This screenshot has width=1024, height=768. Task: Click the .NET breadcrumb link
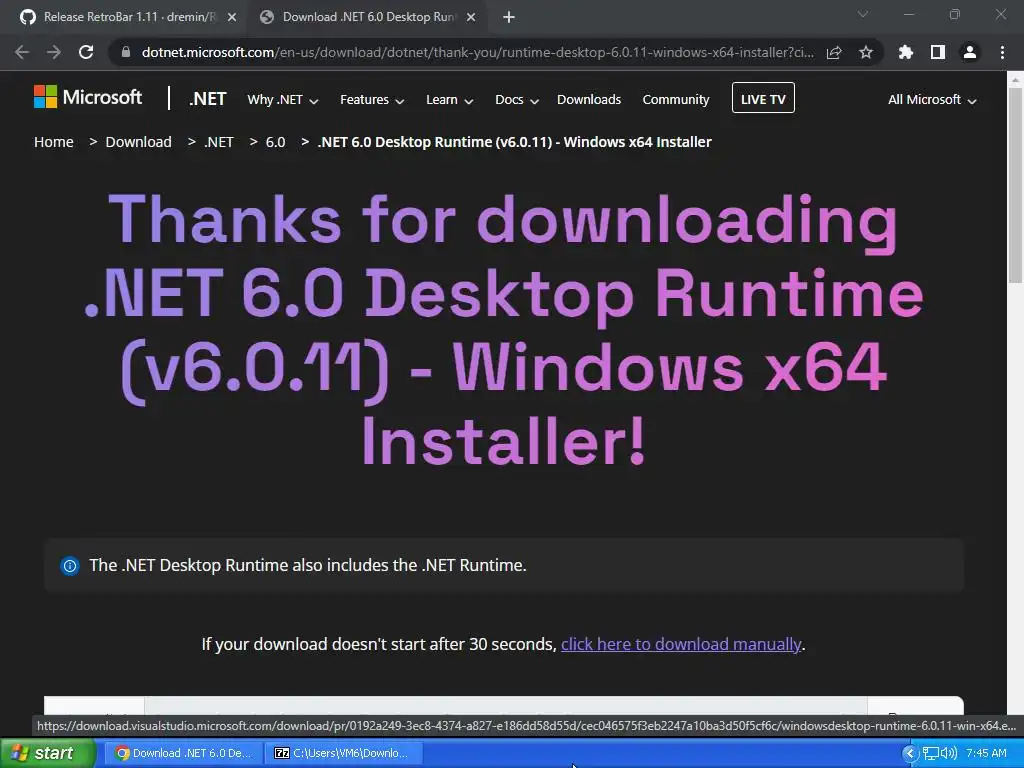[x=219, y=142]
